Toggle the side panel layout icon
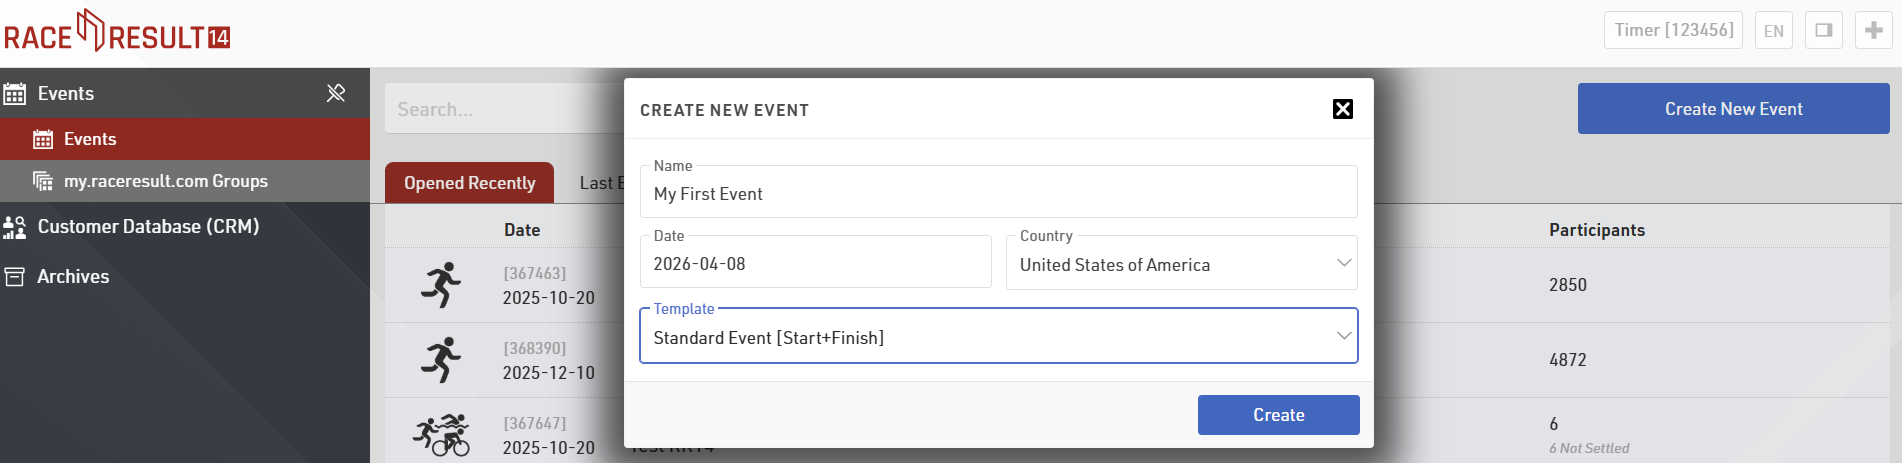Image resolution: width=1902 pixels, height=463 pixels. (x=1823, y=30)
